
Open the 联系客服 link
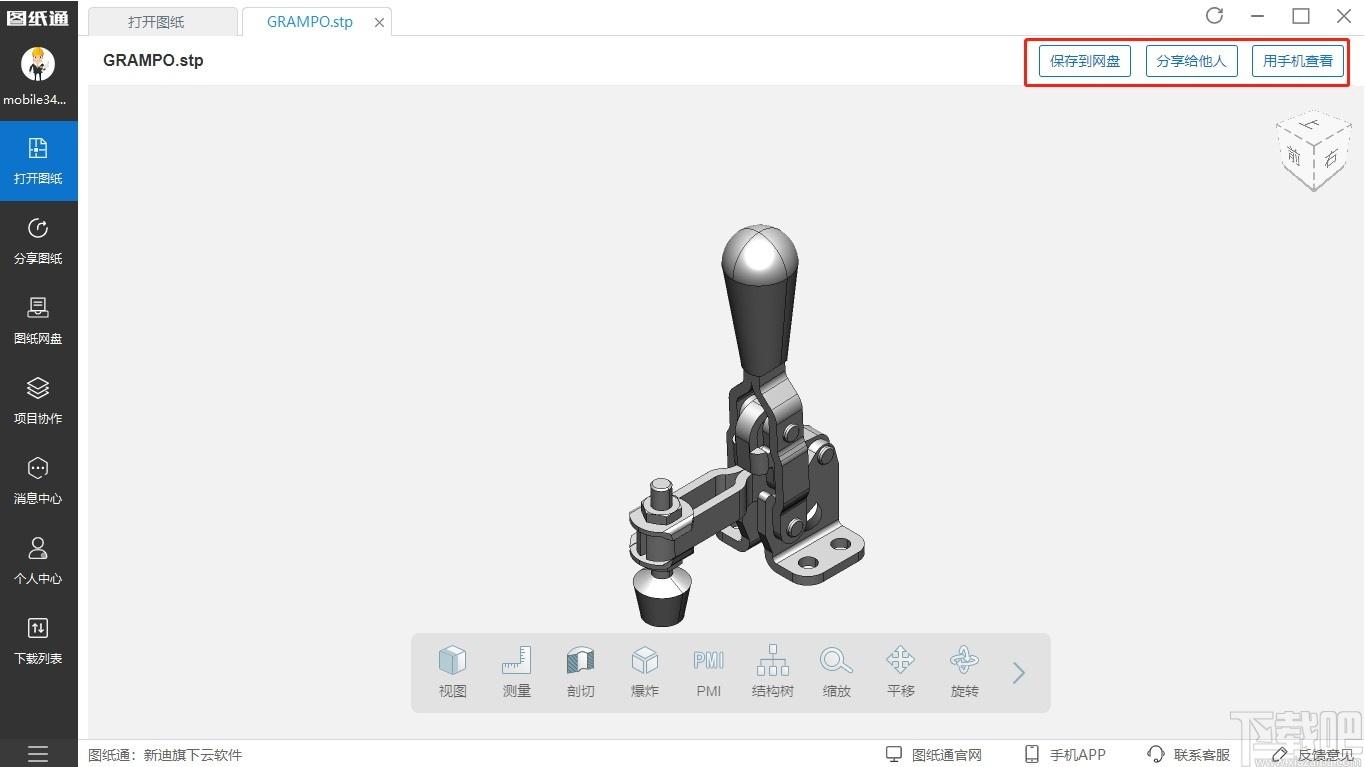pos(1189,755)
